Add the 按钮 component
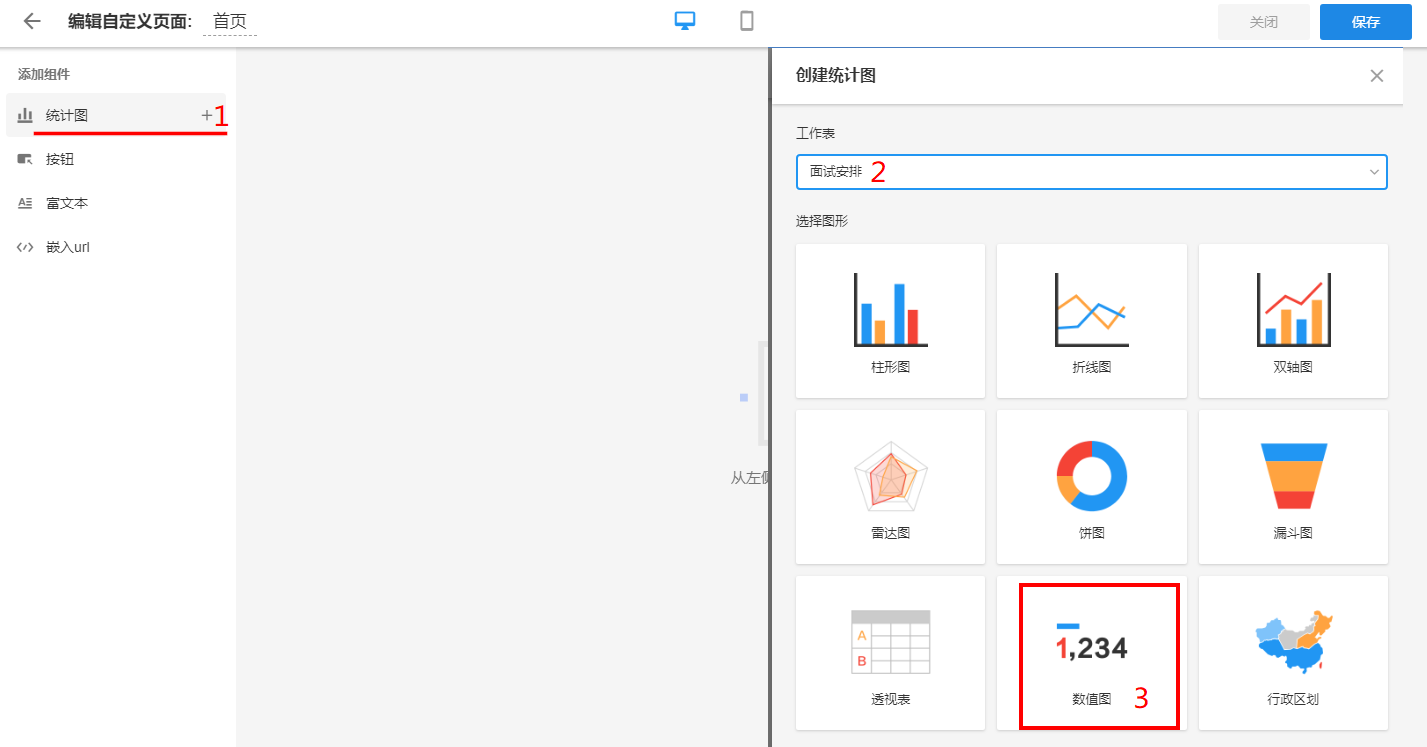Image resolution: width=1427 pixels, height=747 pixels. click(x=116, y=159)
